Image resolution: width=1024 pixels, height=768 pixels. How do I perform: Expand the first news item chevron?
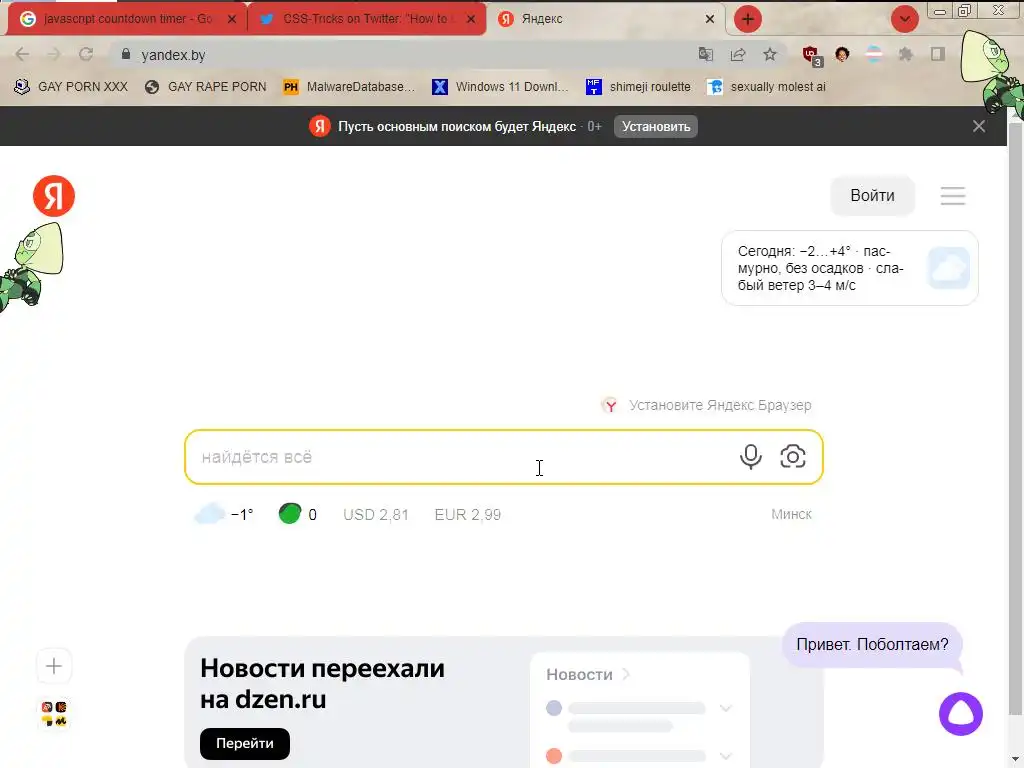click(725, 708)
